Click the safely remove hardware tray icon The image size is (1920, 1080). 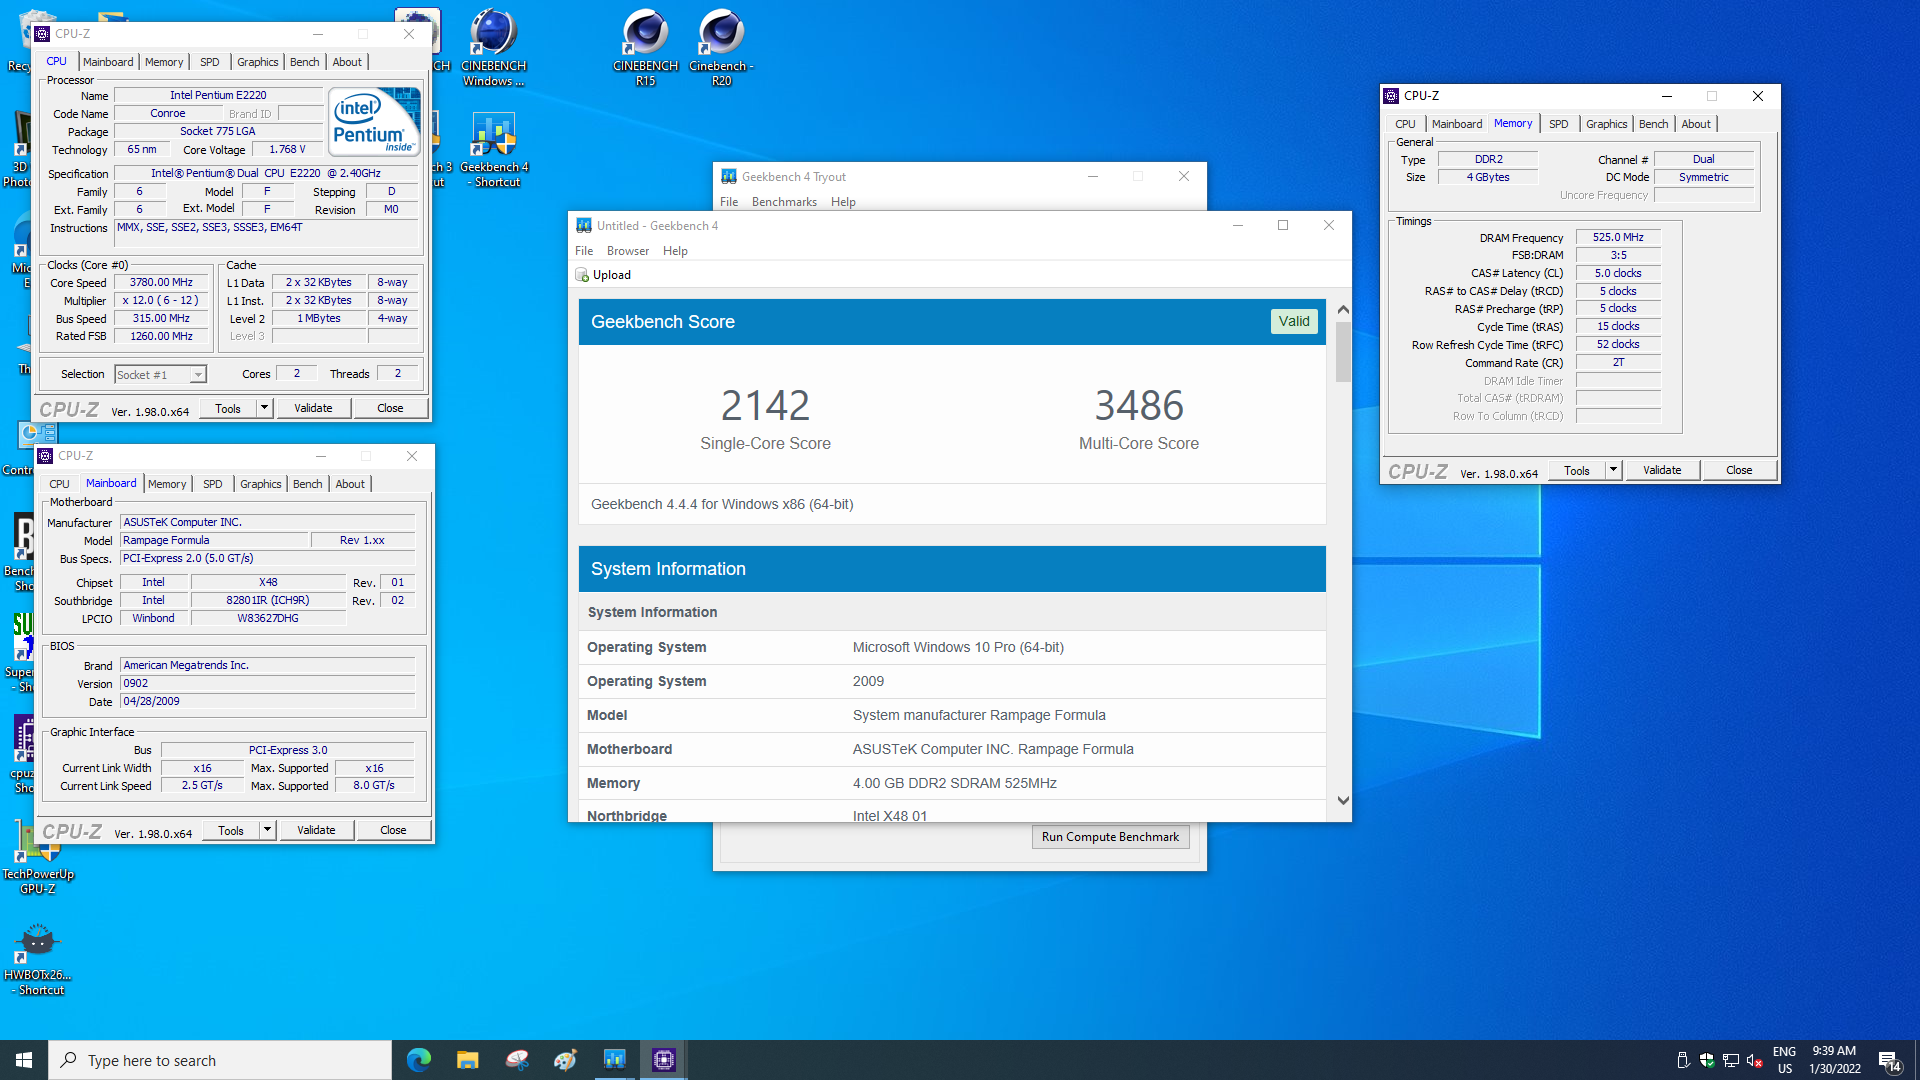pyautogui.click(x=1683, y=1060)
